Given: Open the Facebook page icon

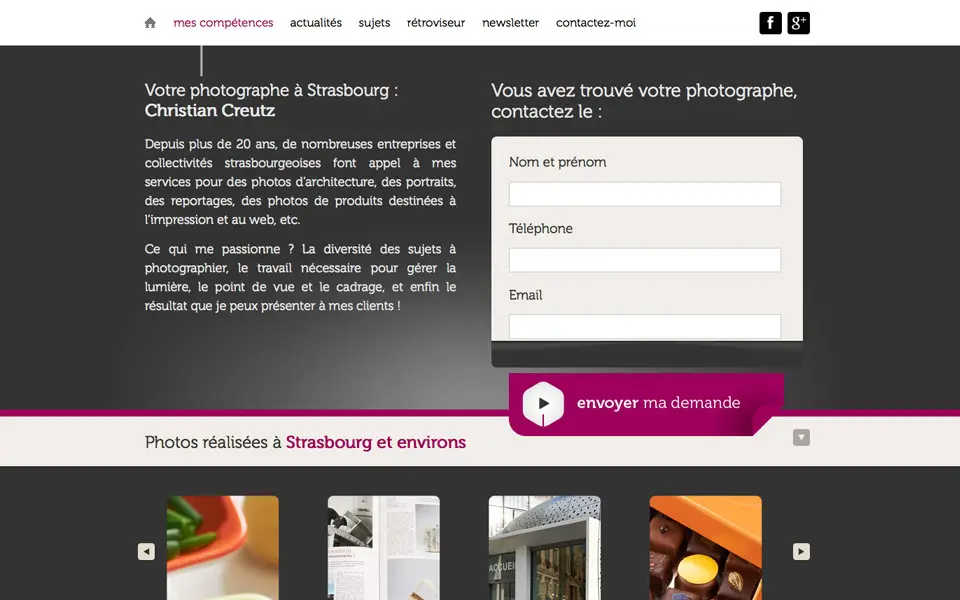Looking at the screenshot, I should [x=770, y=23].
